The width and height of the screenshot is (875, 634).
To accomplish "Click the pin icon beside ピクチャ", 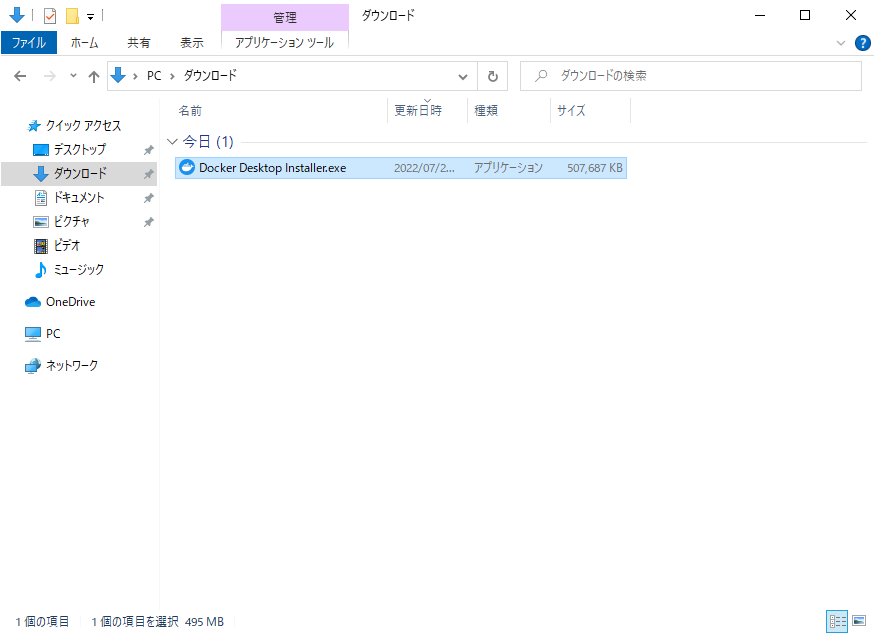I will tap(148, 222).
